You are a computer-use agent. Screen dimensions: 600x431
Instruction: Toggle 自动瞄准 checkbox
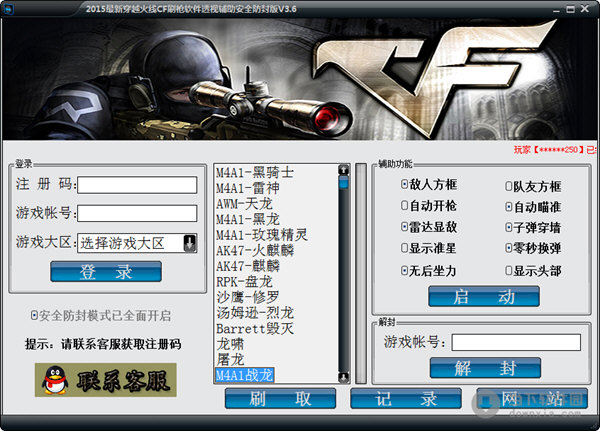509,207
